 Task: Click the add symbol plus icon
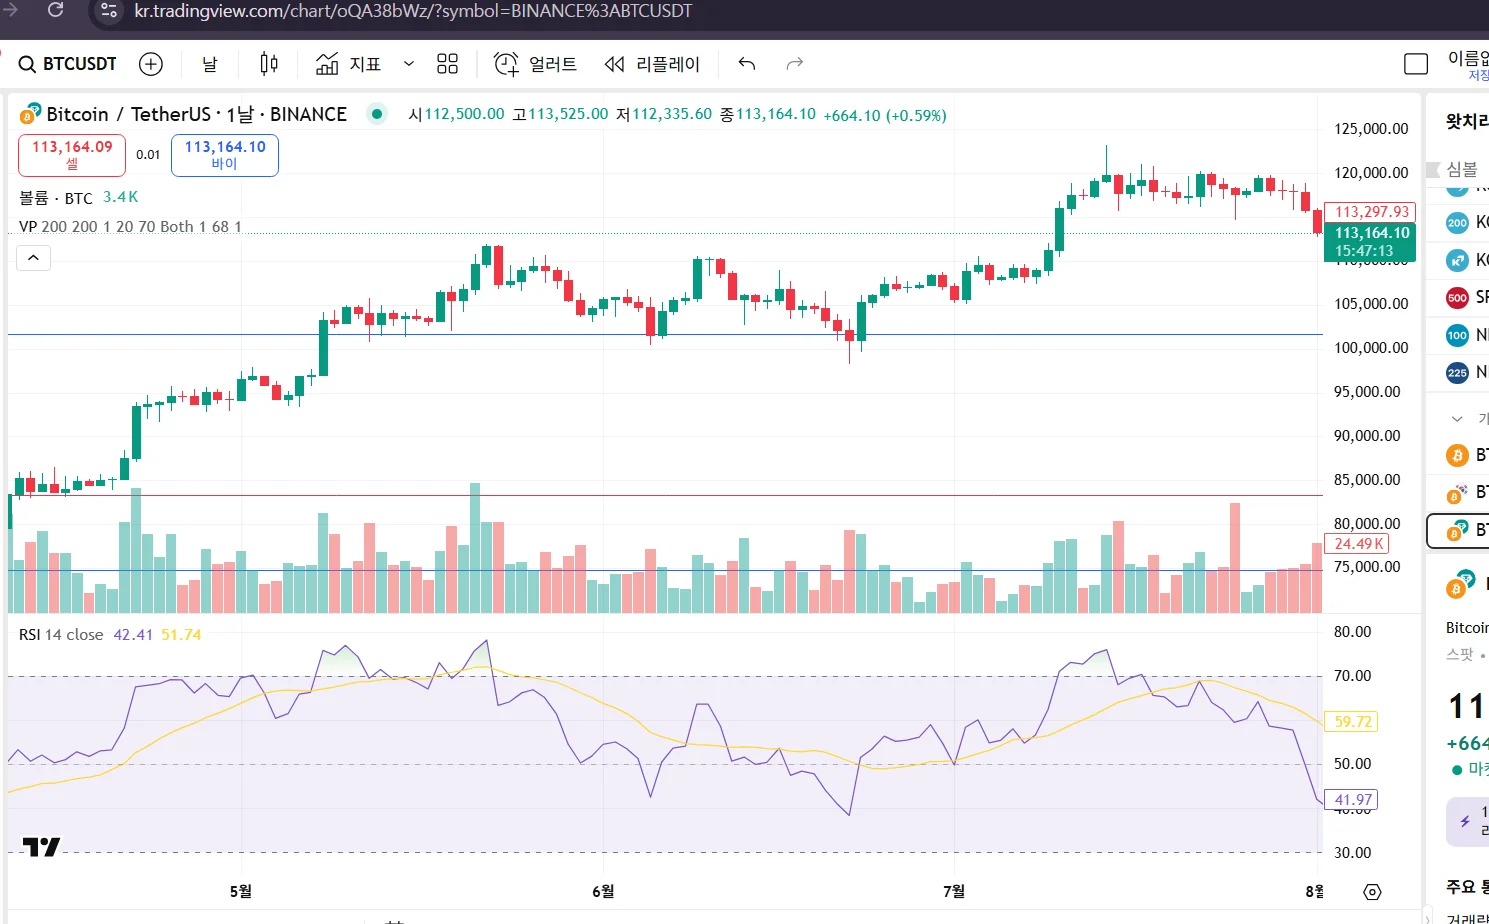click(151, 64)
